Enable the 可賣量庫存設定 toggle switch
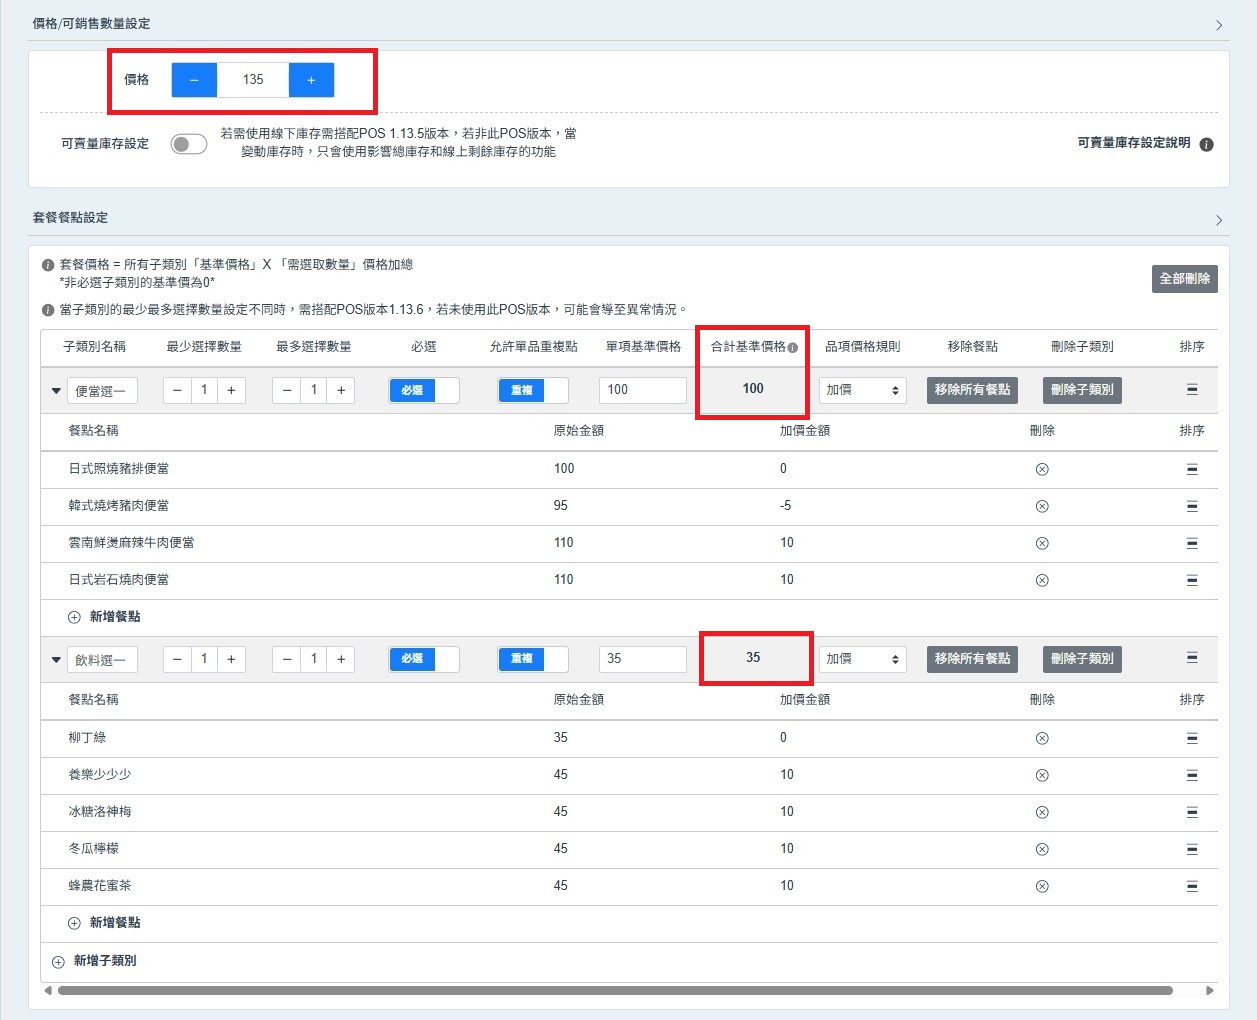 [x=188, y=144]
